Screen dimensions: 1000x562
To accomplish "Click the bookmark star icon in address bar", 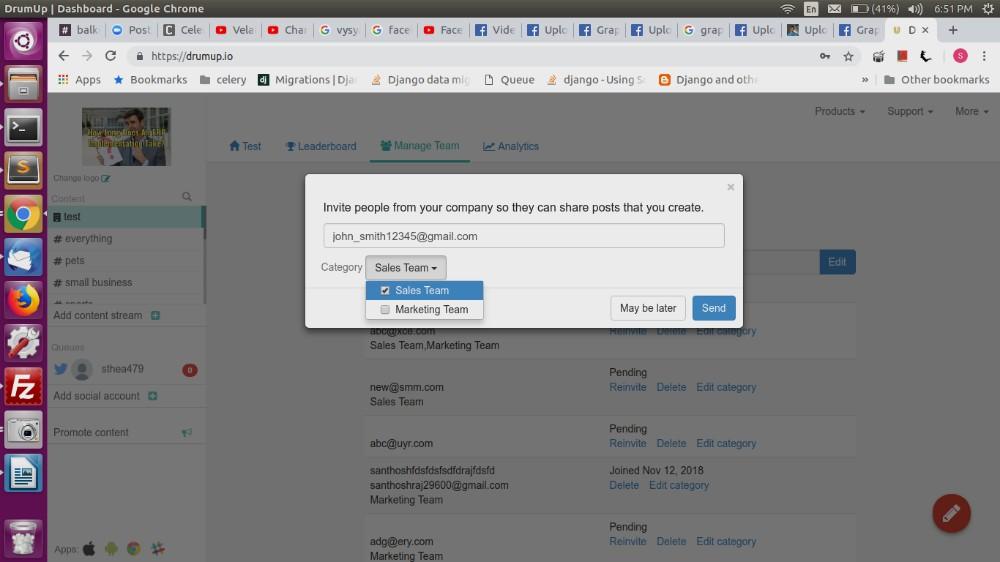I will tap(848, 56).
